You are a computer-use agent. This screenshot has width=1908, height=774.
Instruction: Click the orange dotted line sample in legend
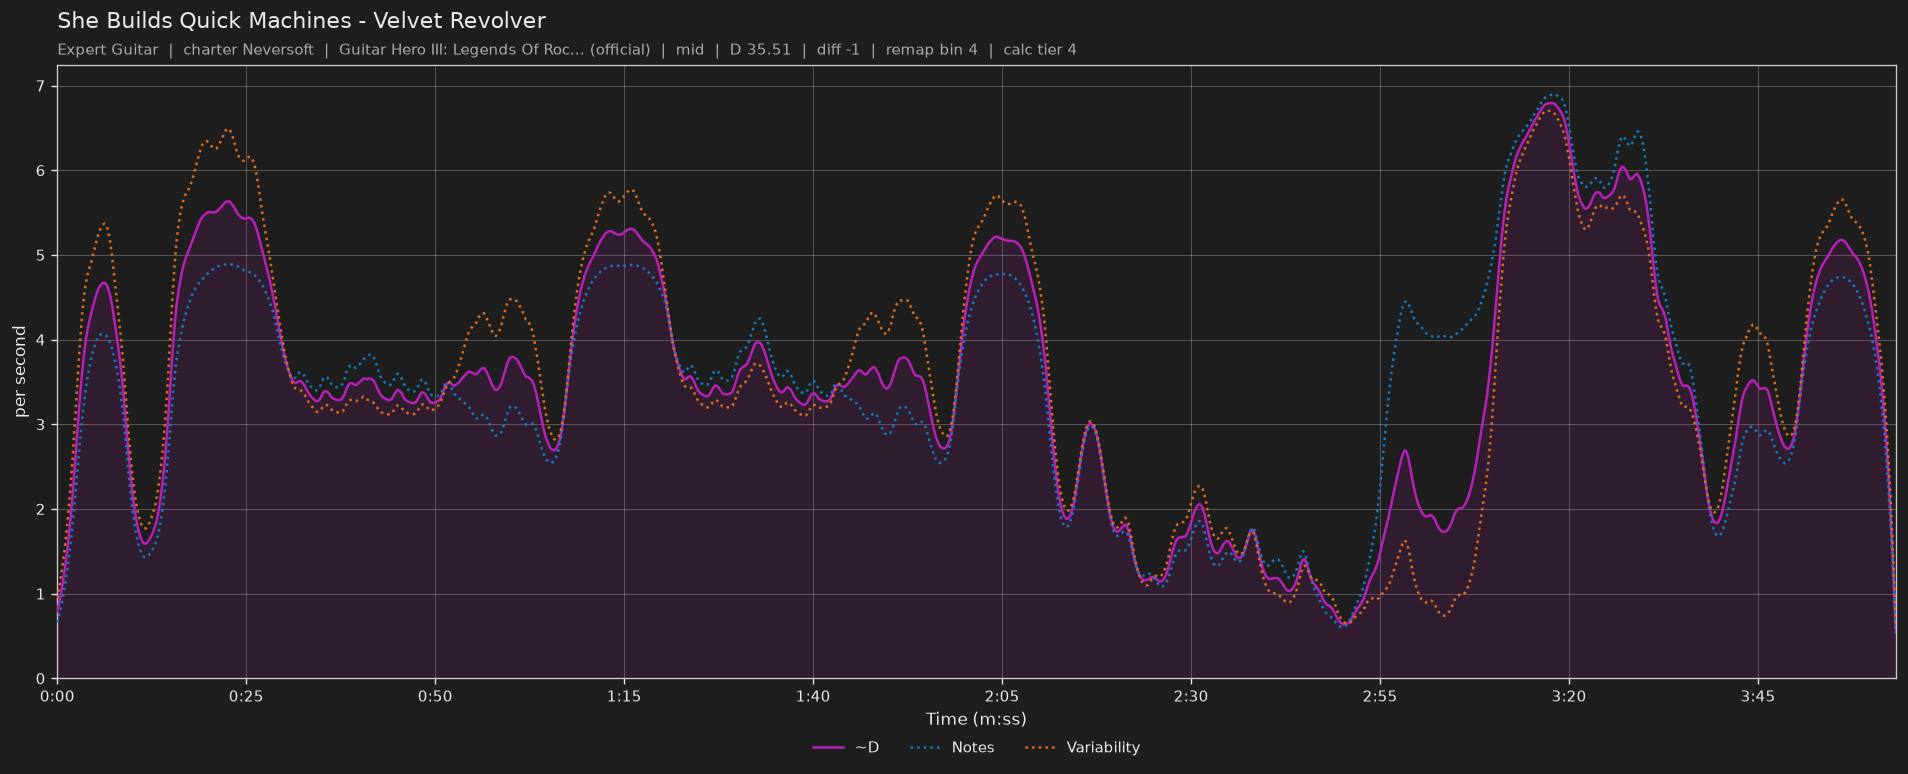1042,748
